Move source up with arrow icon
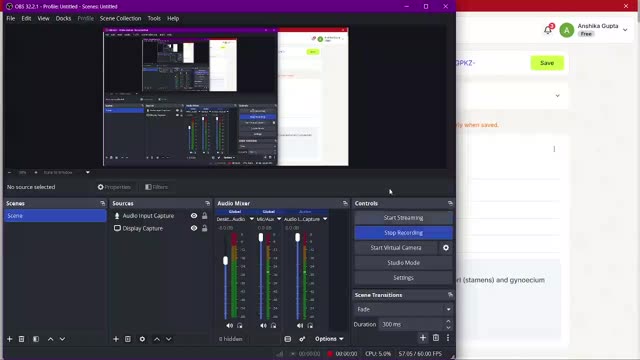Viewport: 640px width, 360px height. 157,339
